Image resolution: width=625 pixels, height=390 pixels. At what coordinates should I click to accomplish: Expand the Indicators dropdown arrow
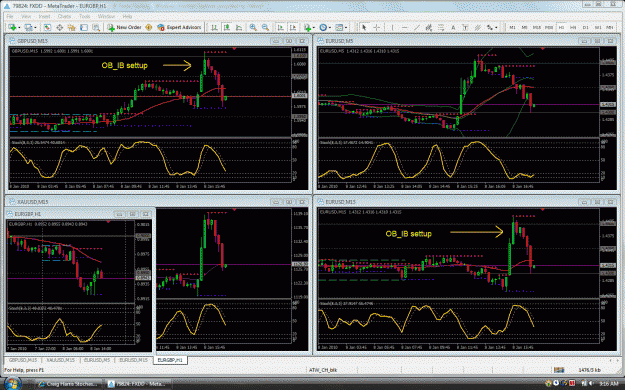(x=314, y=28)
